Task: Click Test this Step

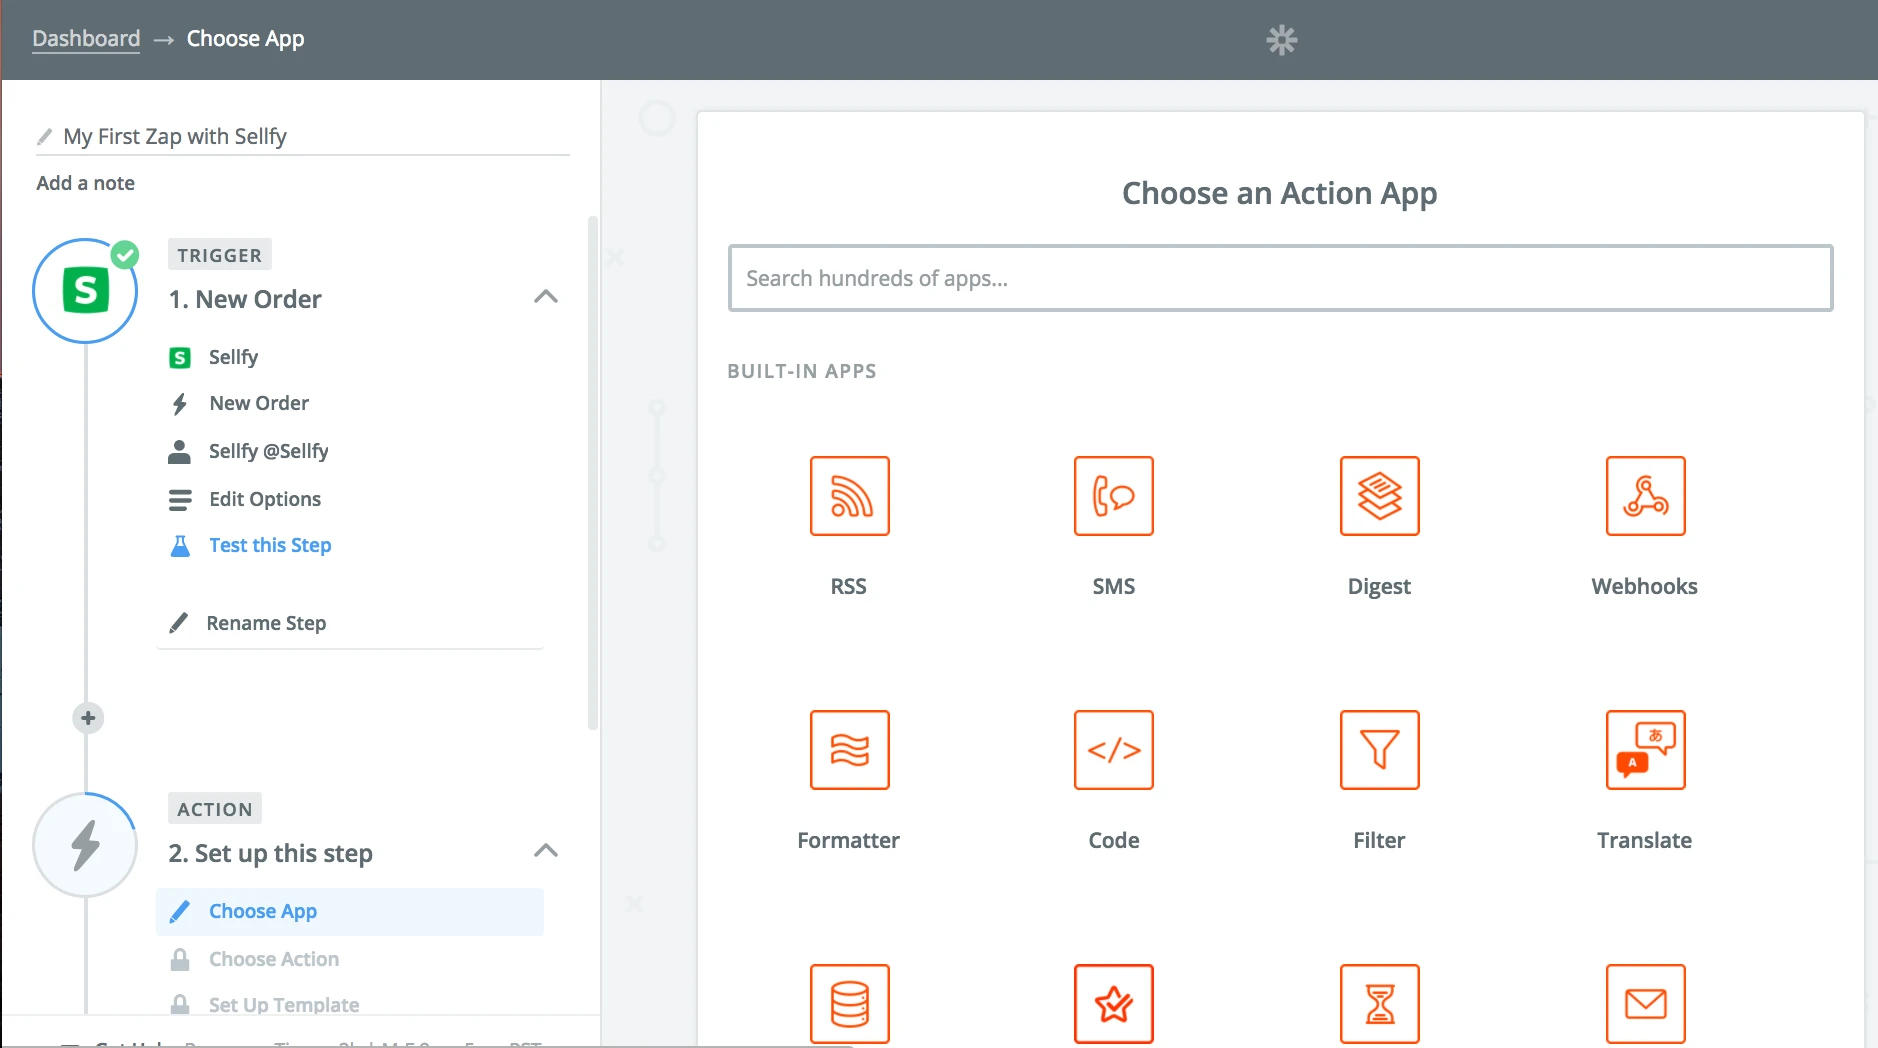Action: (x=269, y=545)
